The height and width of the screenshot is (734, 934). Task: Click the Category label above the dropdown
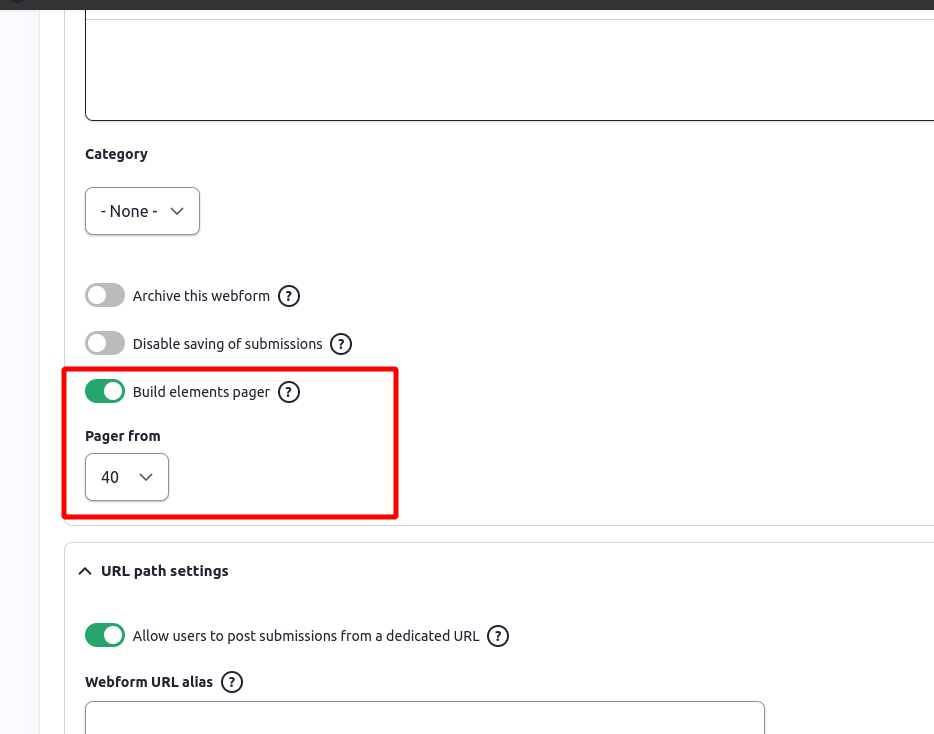coord(116,153)
